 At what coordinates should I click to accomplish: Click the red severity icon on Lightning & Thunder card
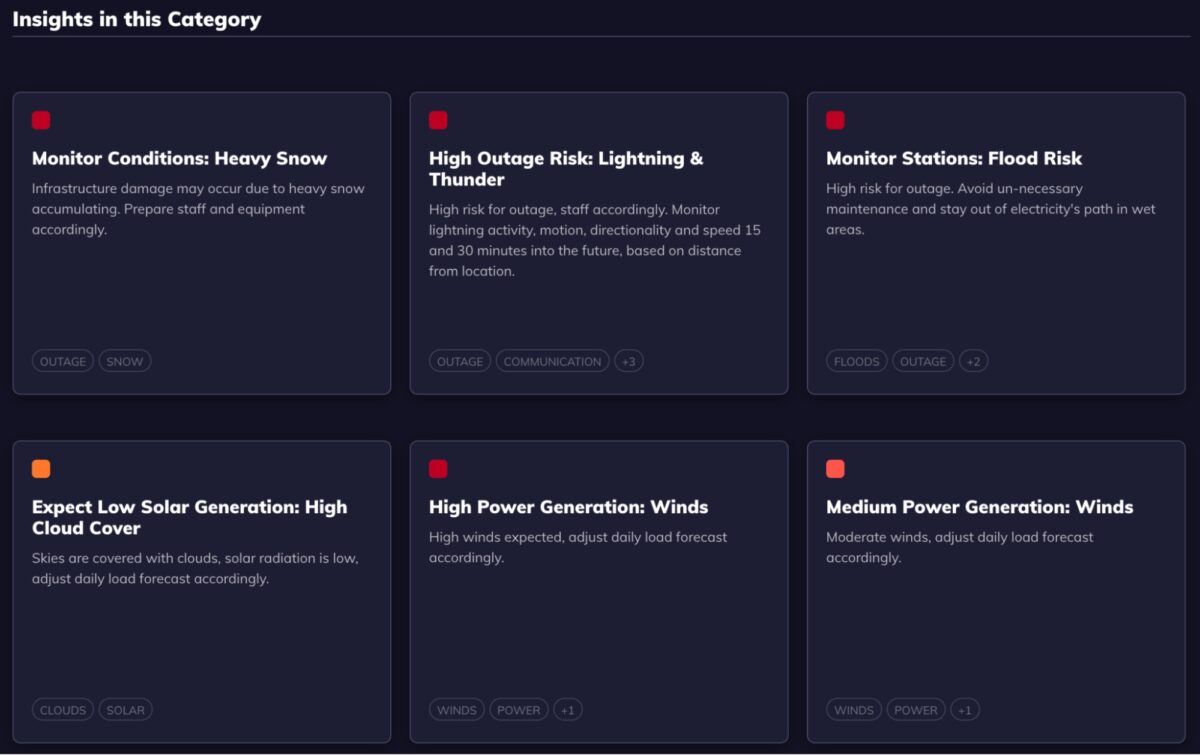438,120
